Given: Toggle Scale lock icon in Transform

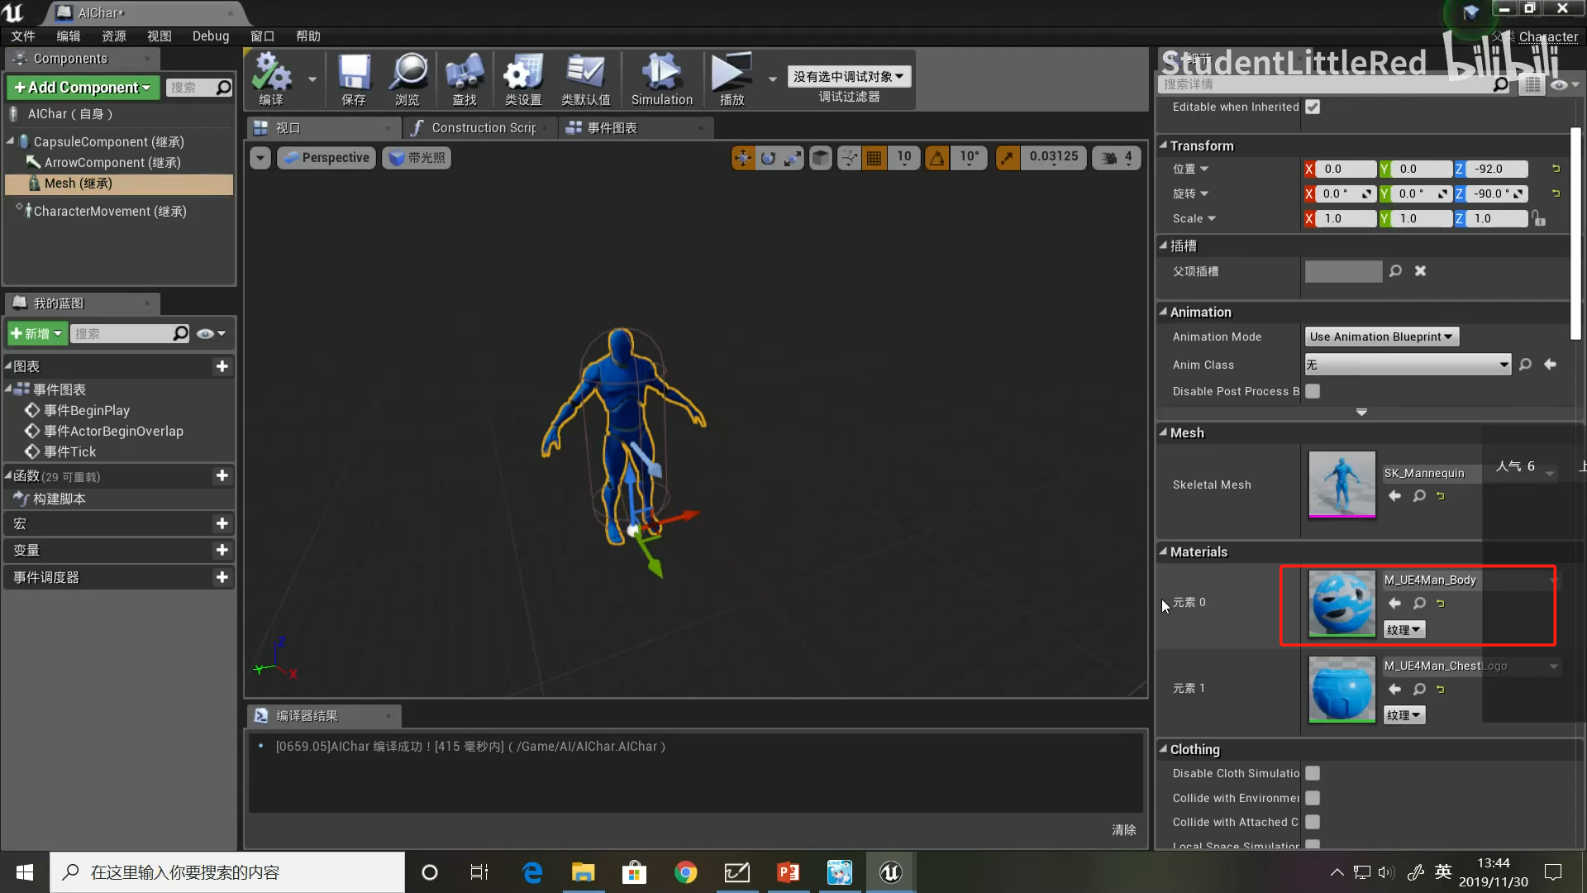Looking at the screenshot, I should [1539, 218].
